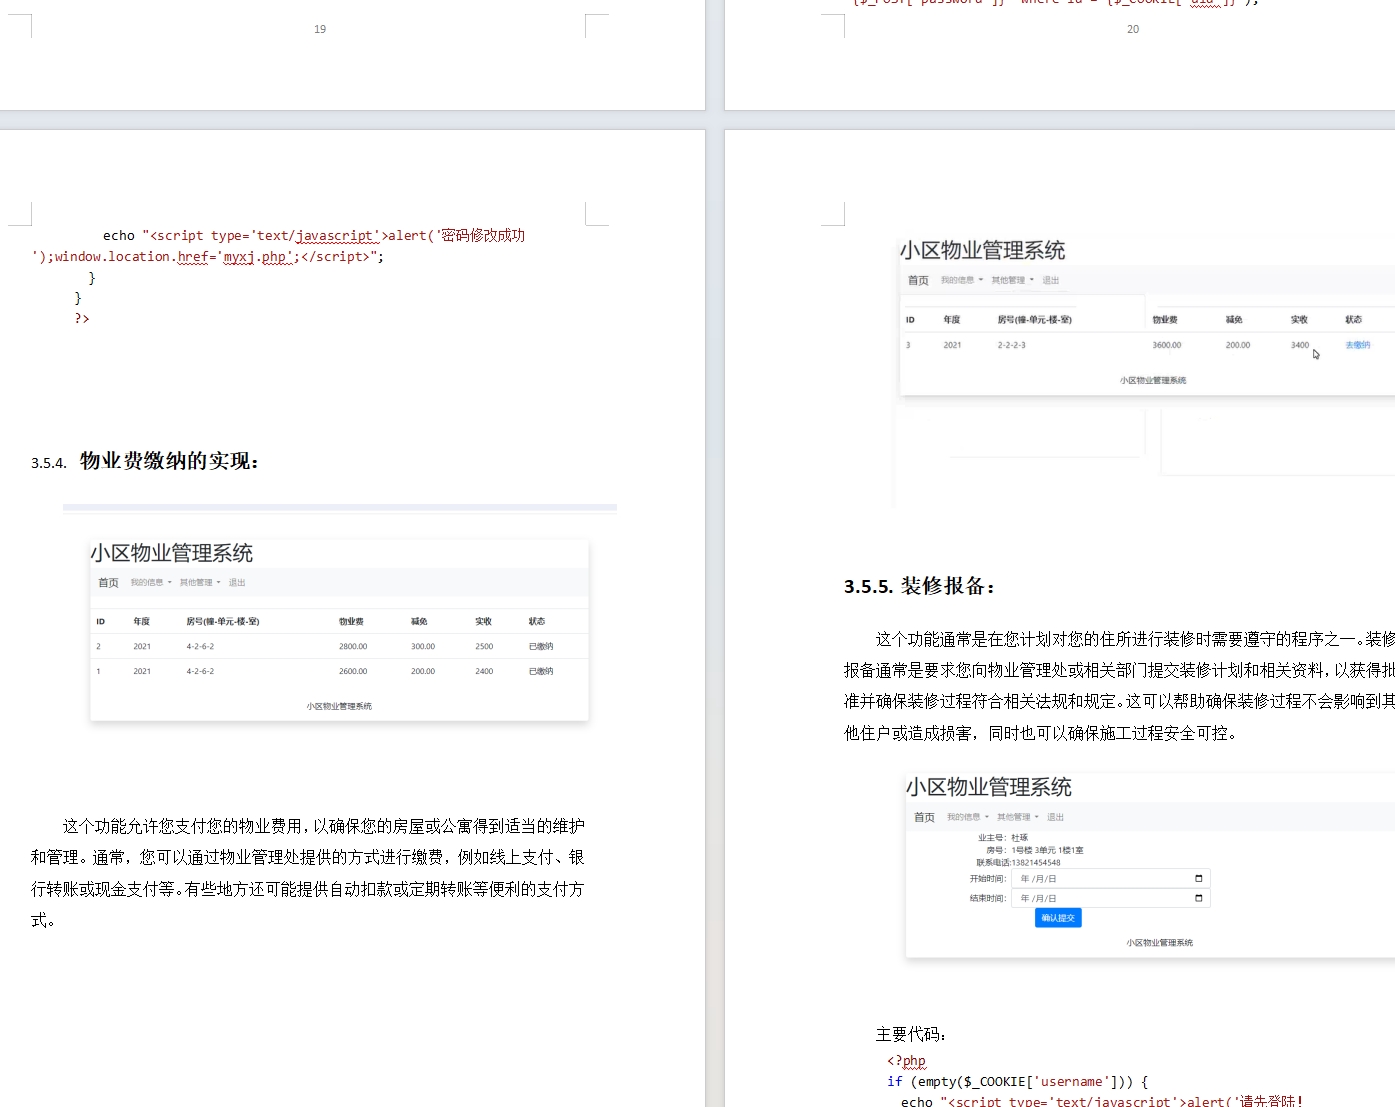Click the 去缴纳 link in the table
The width and height of the screenshot is (1395, 1107).
point(1358,345)
